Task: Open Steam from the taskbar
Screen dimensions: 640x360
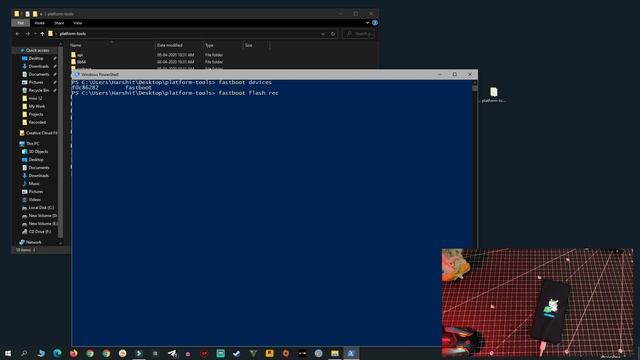Action: tap(237, 353)
